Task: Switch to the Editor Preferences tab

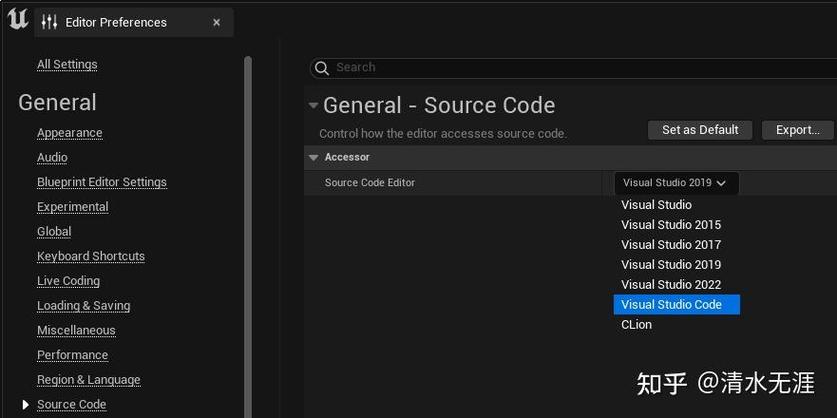Action: coord(133,22)
